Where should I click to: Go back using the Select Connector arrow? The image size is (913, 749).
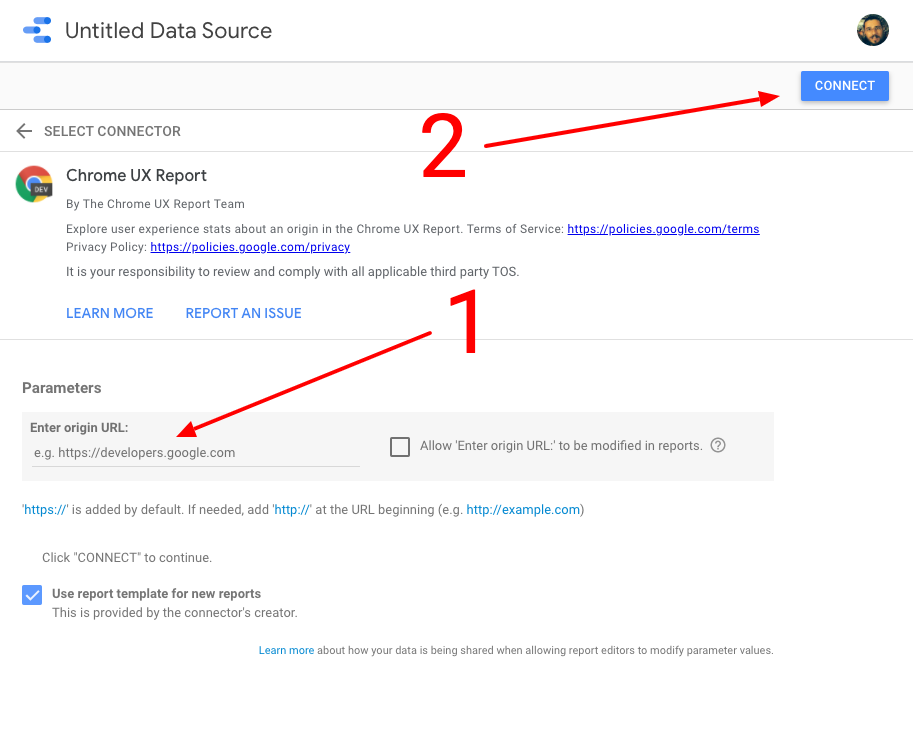point(24,131)
